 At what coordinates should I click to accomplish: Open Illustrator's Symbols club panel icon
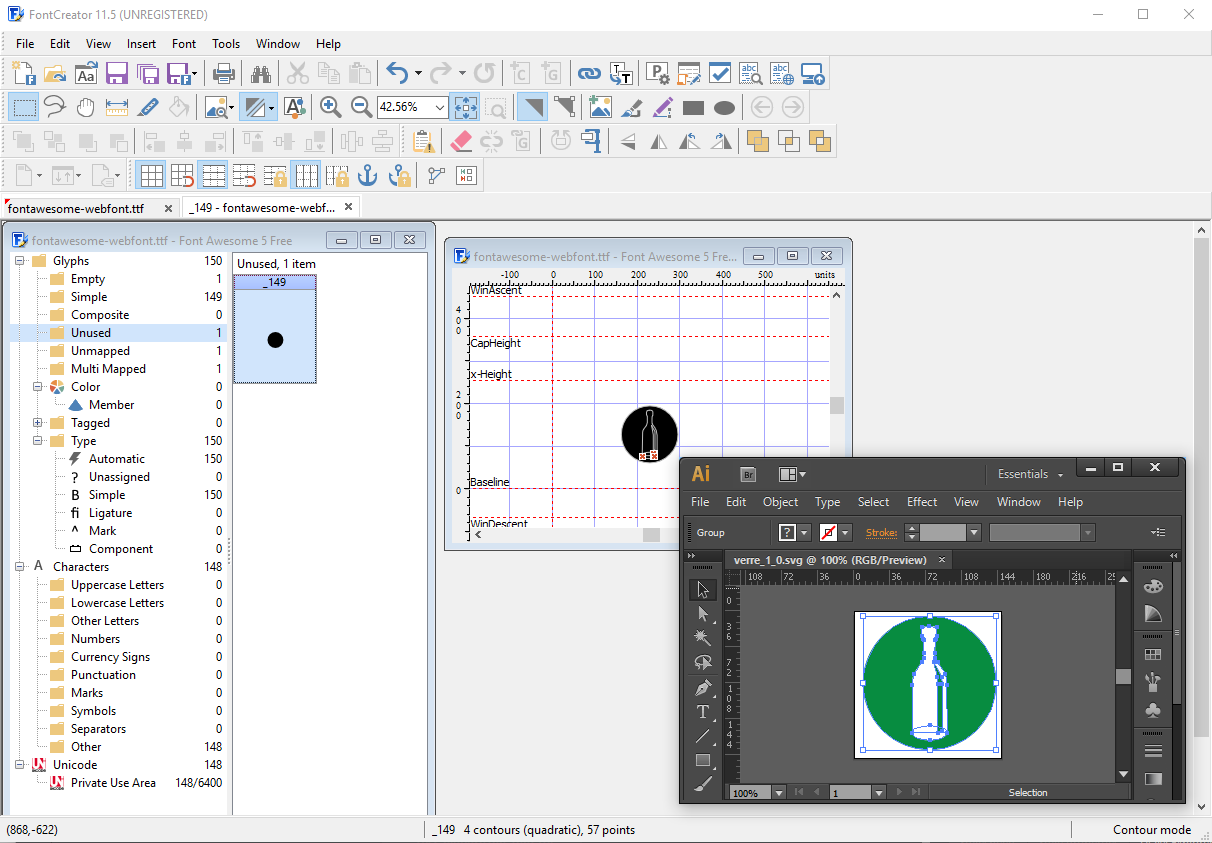click(1153, 710)
